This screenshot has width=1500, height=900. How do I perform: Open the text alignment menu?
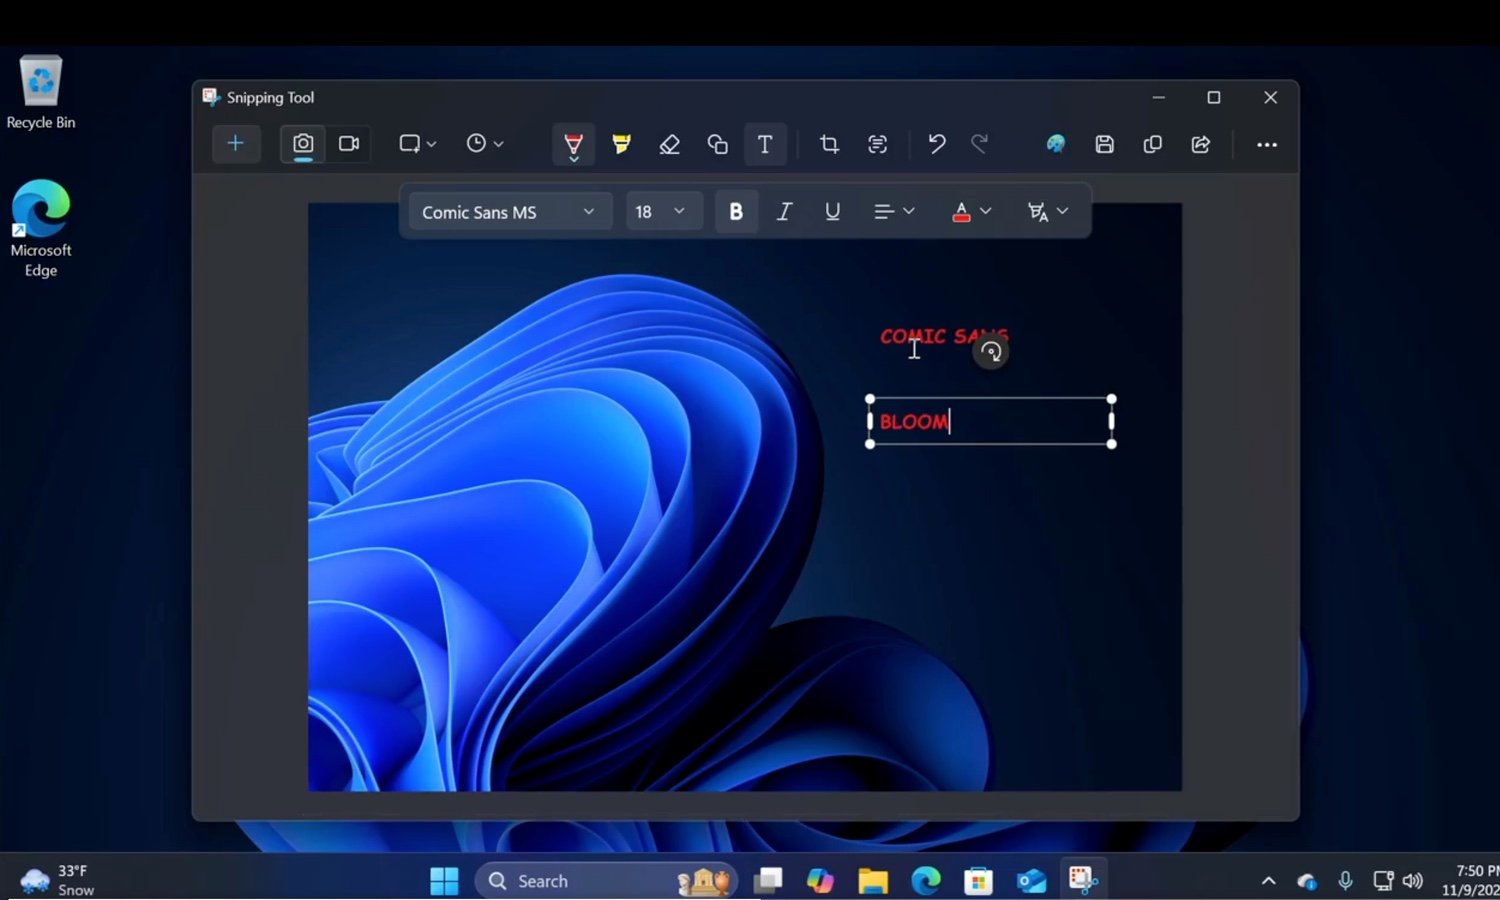tap(893, 211)
